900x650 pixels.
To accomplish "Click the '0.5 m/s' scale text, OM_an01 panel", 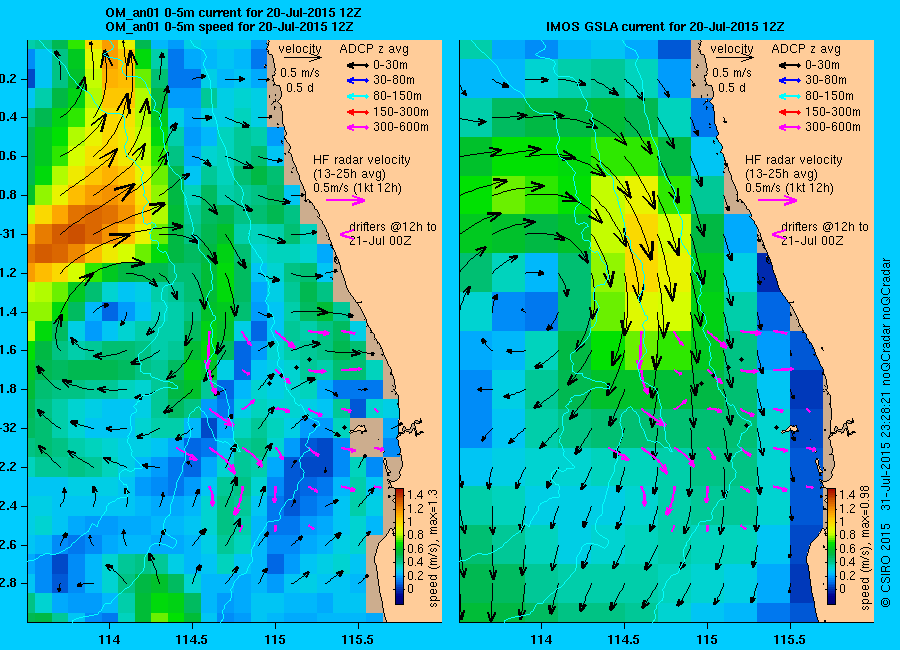I will (300, 73).
